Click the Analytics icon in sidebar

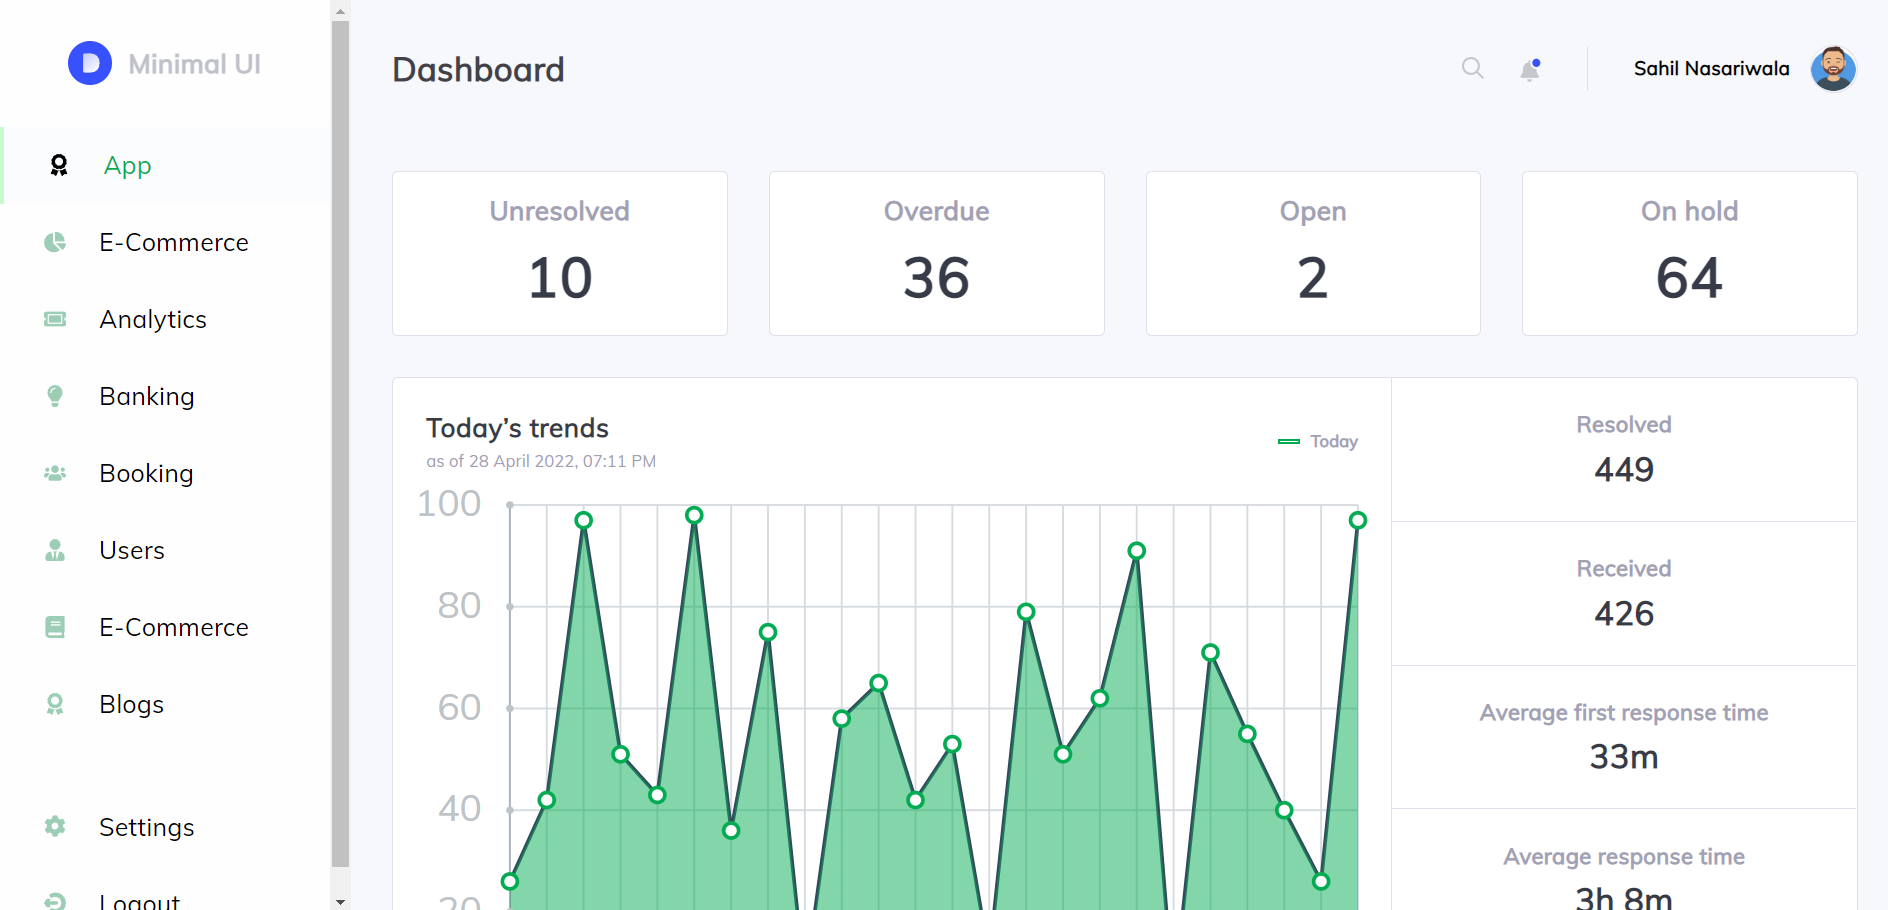(x=55, y=319)
